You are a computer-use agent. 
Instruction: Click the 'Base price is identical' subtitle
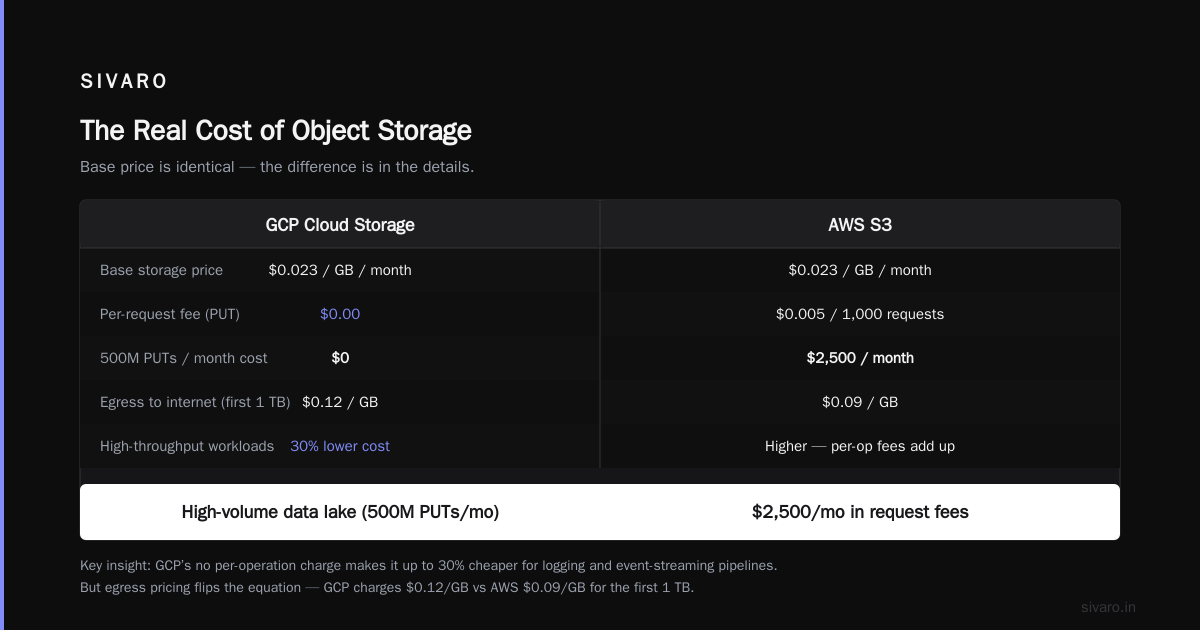(277, 167)
